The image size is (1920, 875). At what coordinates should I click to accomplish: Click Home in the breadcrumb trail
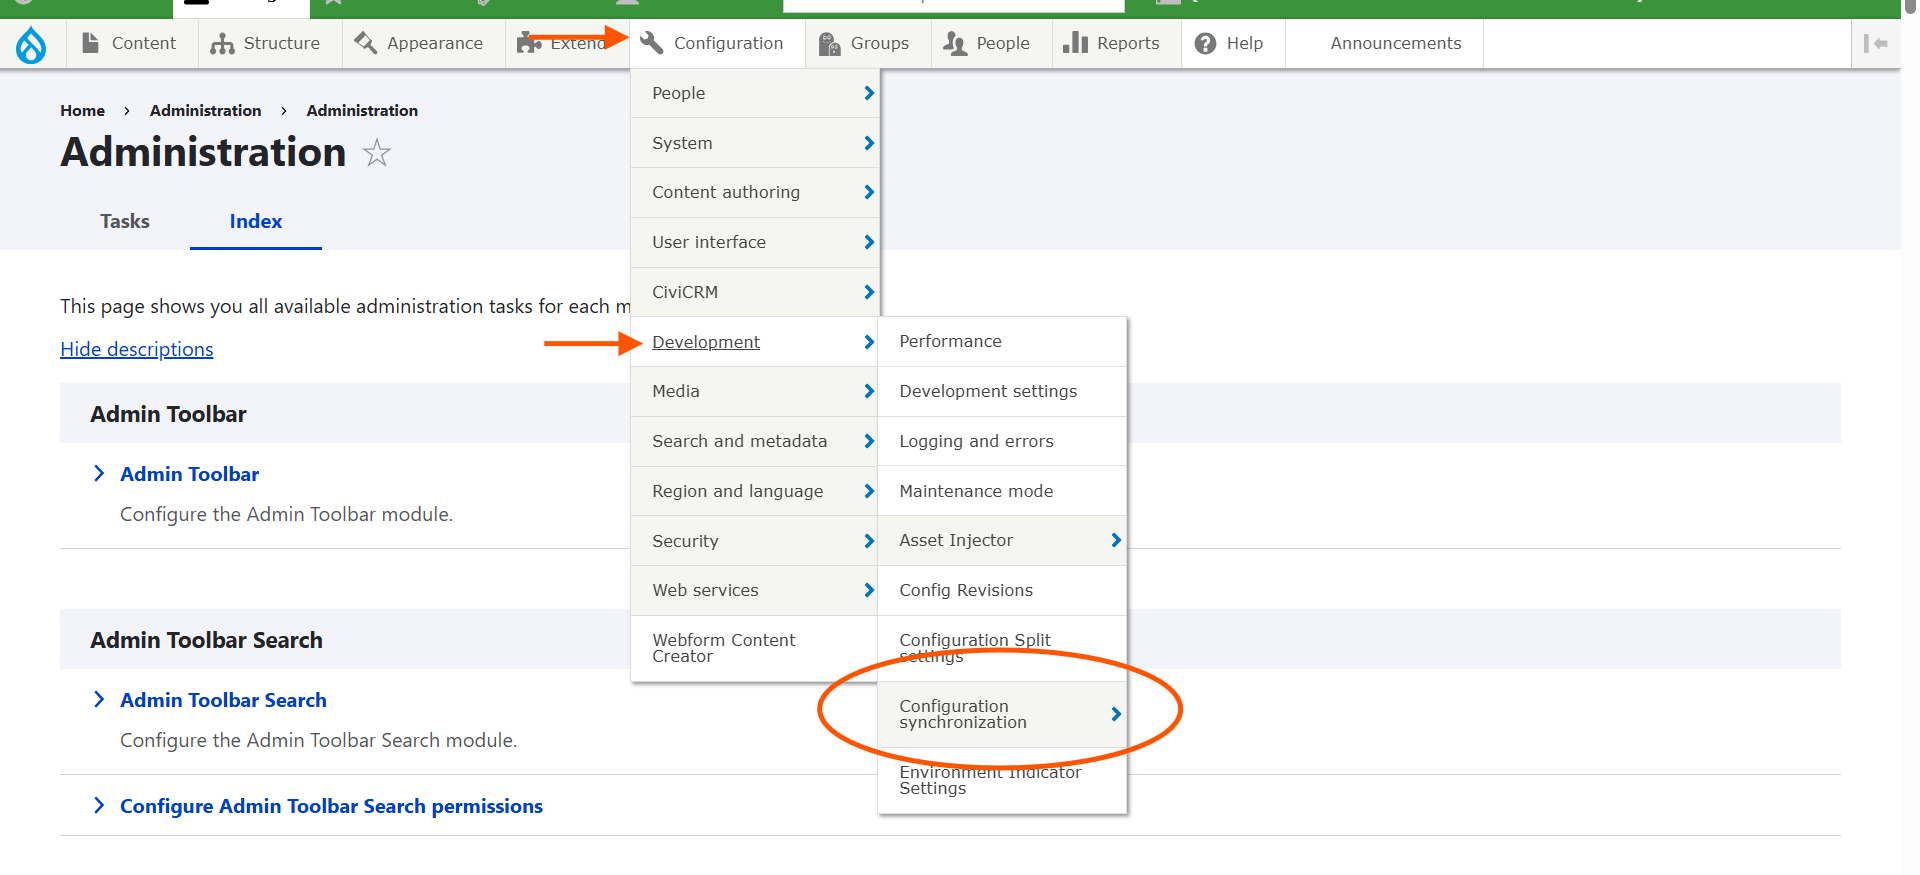[x=82, y=110]
